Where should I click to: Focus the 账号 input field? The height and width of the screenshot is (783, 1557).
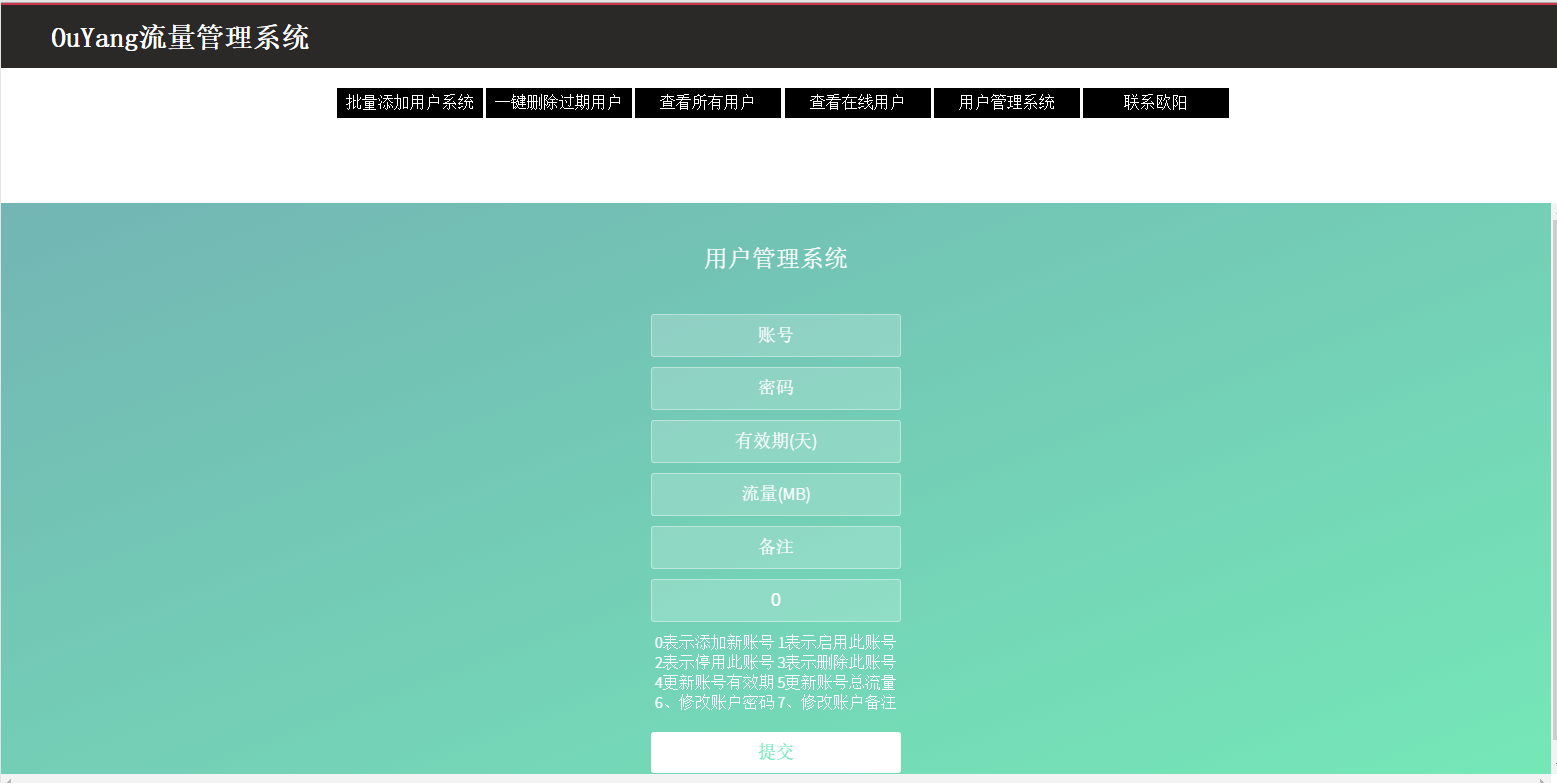coord(775,335)
